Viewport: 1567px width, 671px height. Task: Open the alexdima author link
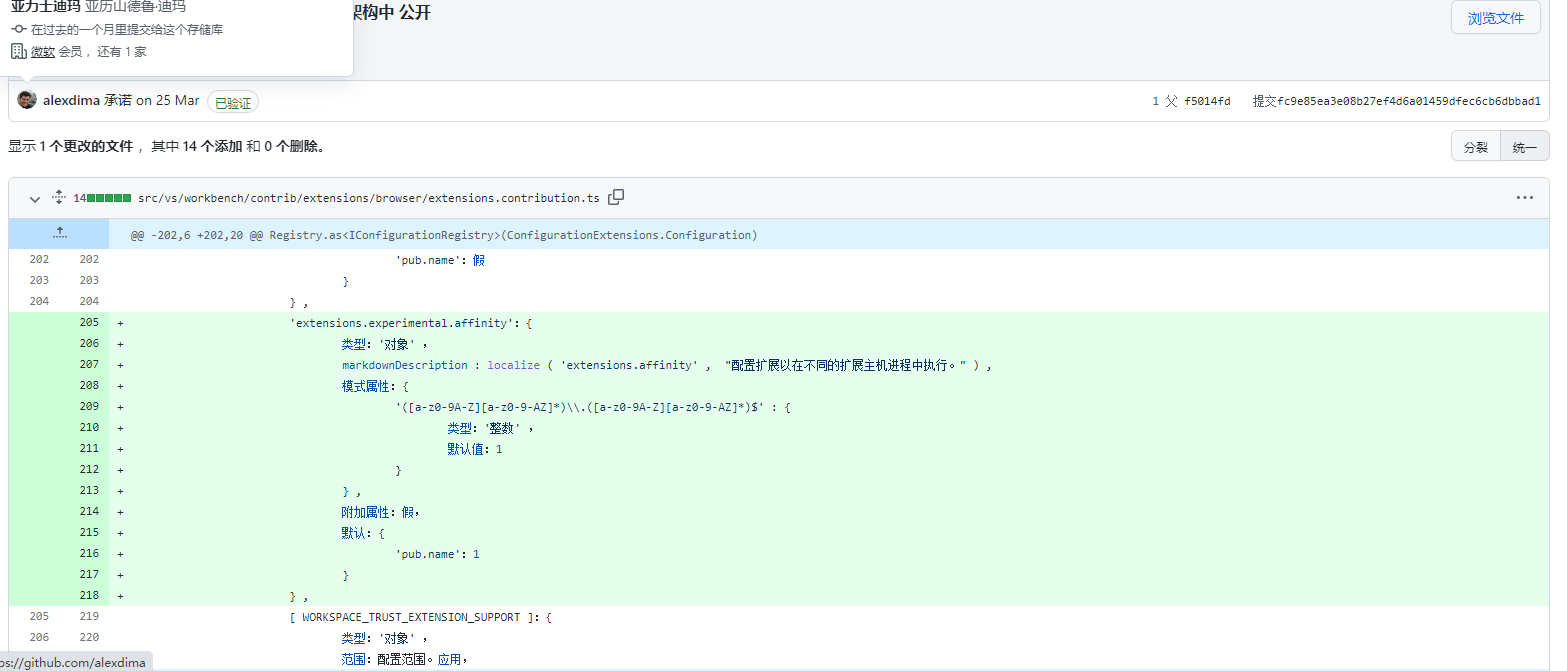click(71, 100)
